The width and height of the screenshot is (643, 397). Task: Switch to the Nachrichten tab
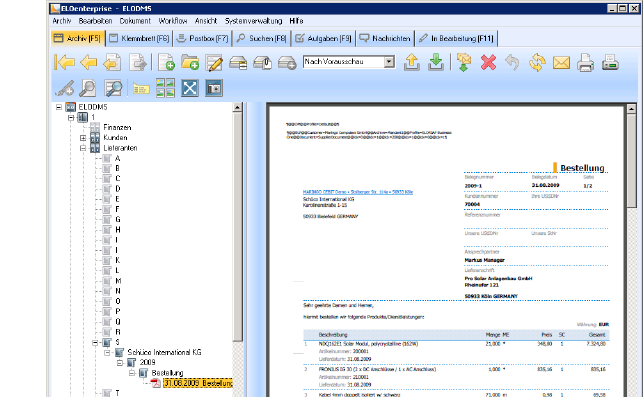coord(385,38)
